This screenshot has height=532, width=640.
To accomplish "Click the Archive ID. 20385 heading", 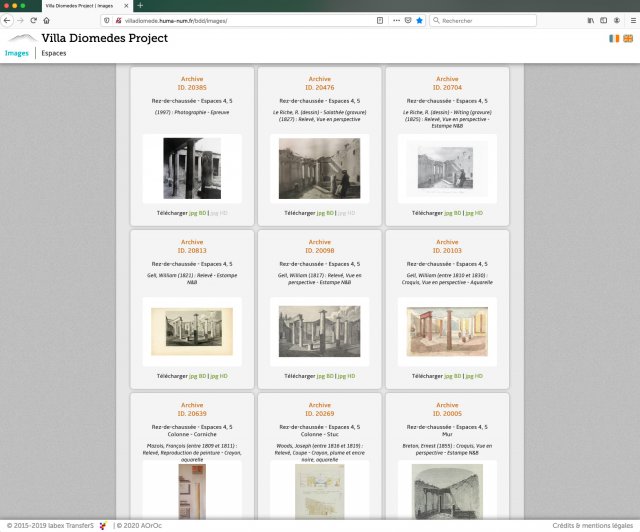I will pos(192,83).
